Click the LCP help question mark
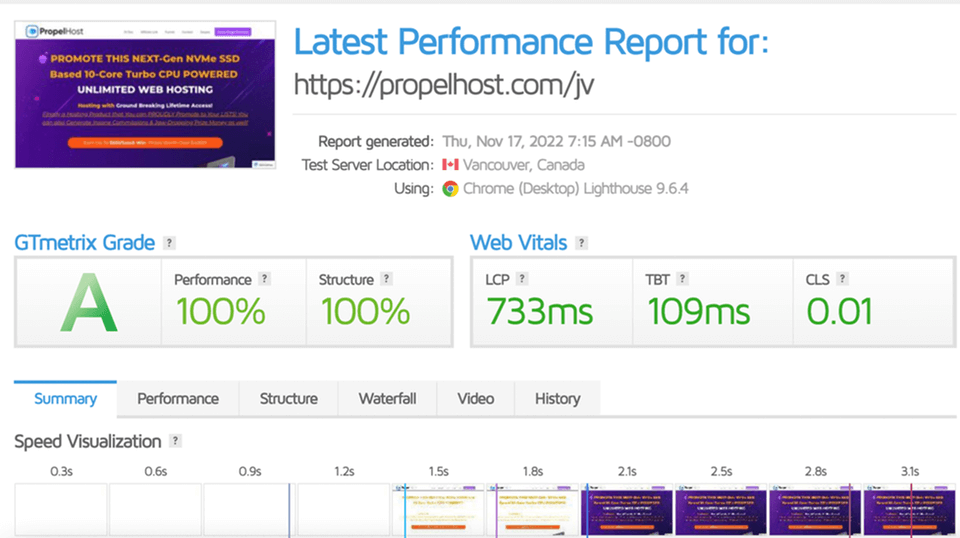Screen dimensions: 960x538 522,278
